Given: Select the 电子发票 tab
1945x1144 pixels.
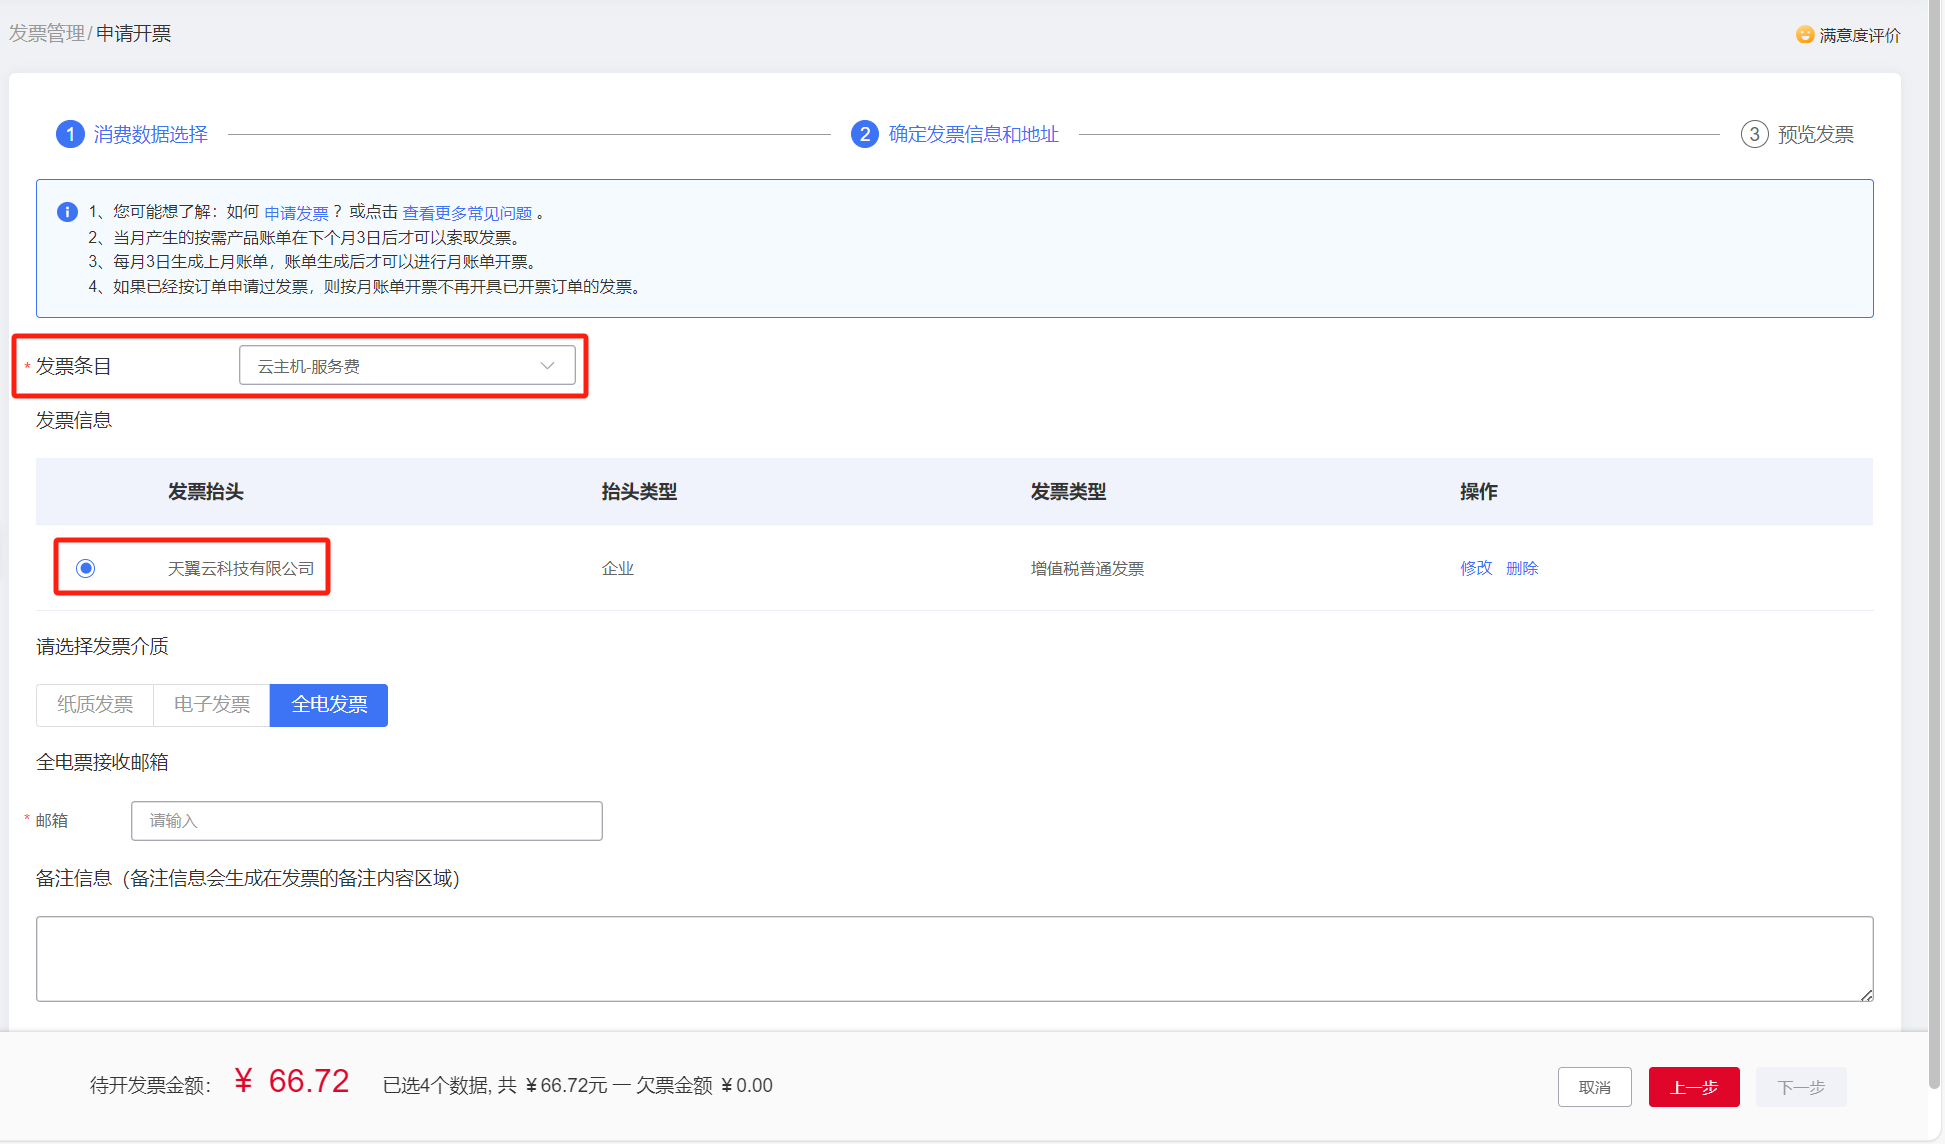Looking at the screenshot, I should [x=211, y=705].
